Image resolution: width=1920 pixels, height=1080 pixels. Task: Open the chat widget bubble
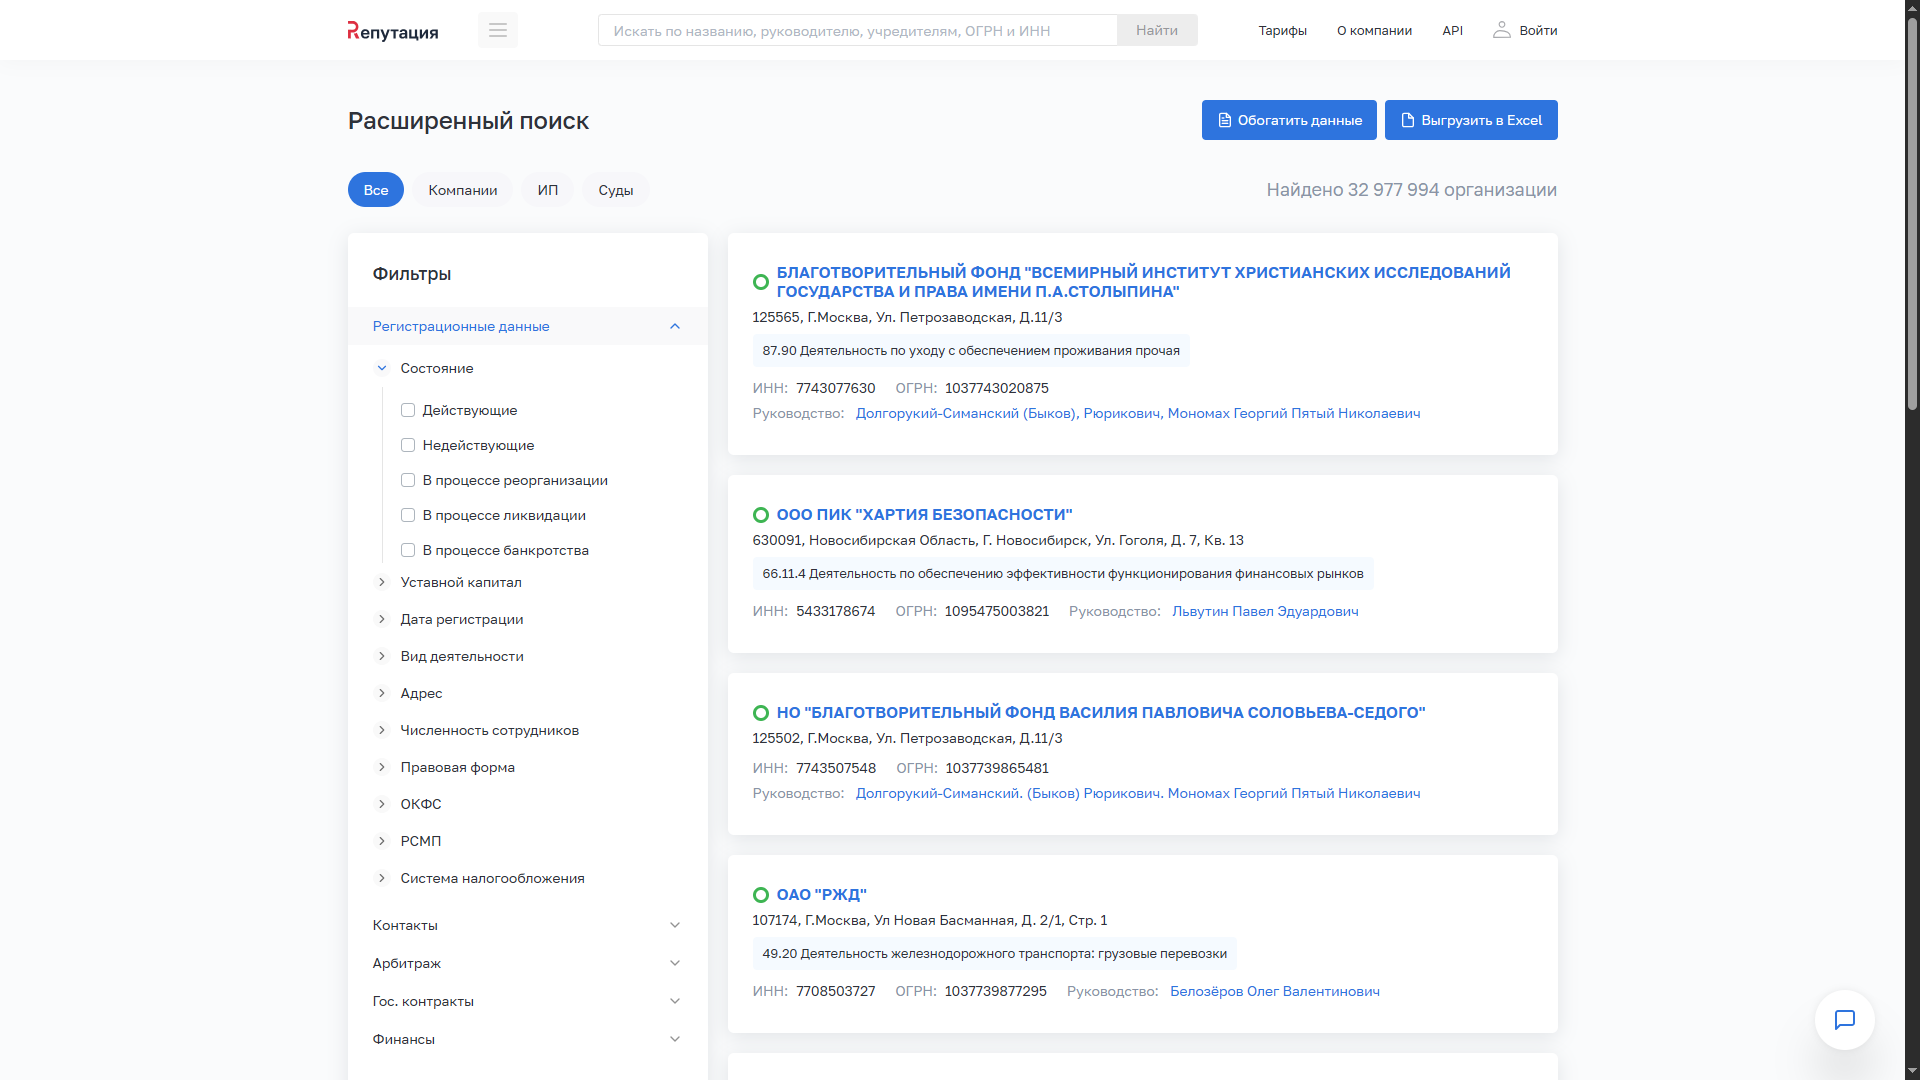(x=1844, y=1019)
